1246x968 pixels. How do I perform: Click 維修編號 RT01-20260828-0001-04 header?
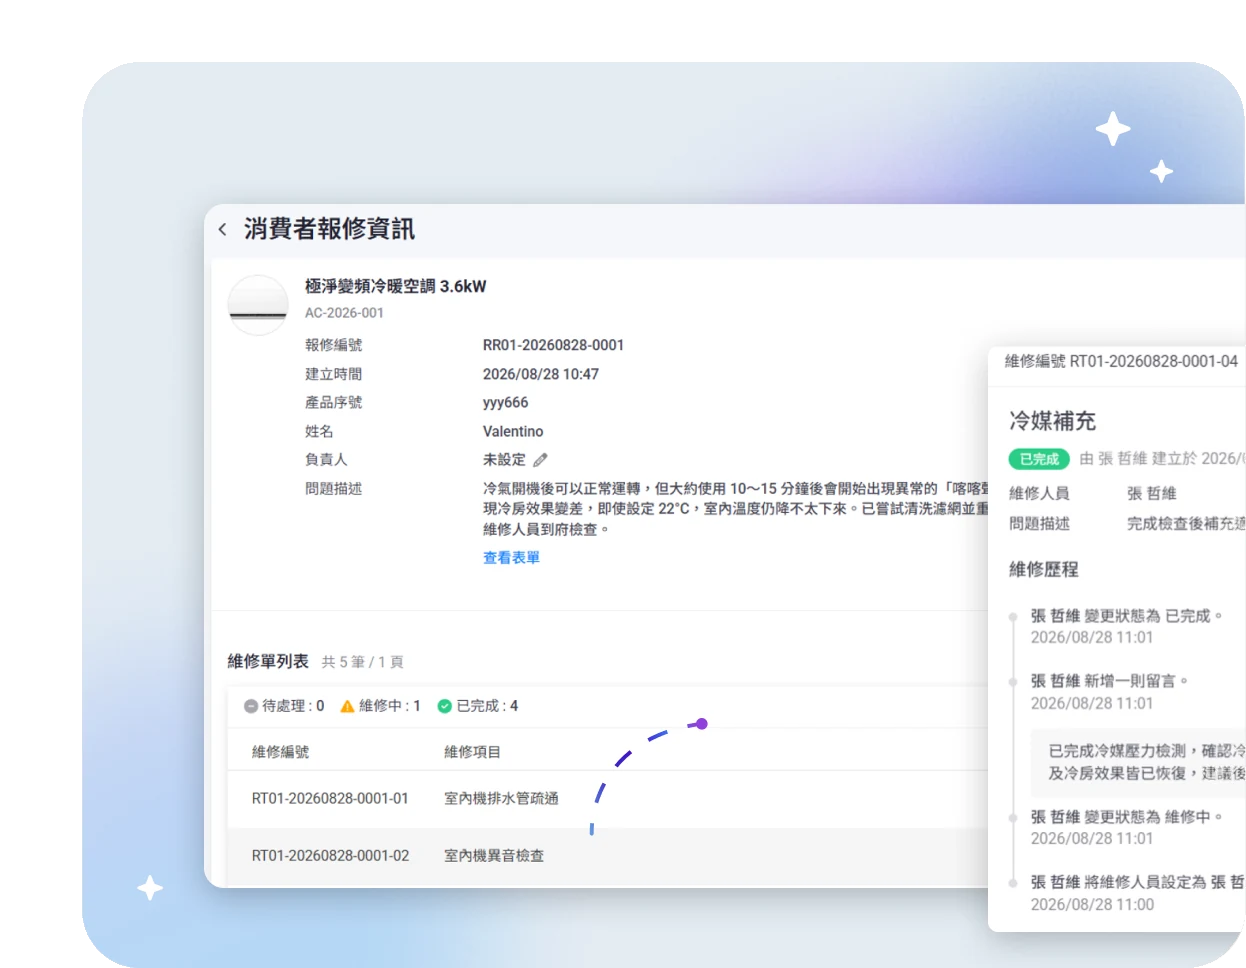[x=1121, y=361]
